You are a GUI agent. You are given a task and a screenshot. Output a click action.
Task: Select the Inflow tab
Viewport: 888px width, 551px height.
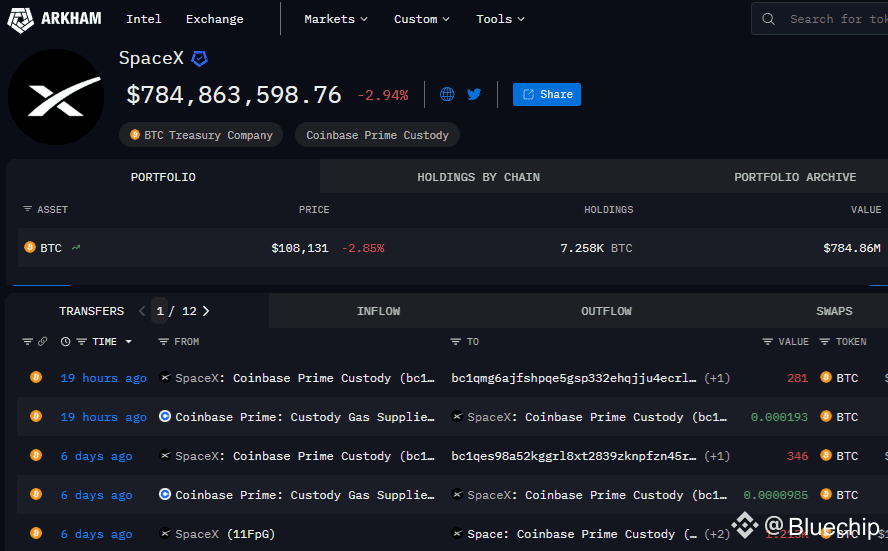pos(378,311)
